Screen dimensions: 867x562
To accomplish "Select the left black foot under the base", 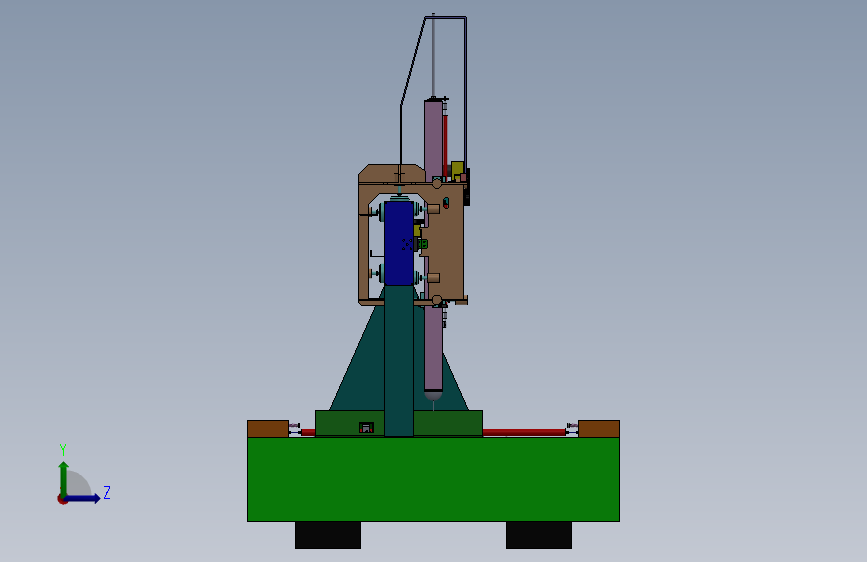I will click(x=328, y=535).
